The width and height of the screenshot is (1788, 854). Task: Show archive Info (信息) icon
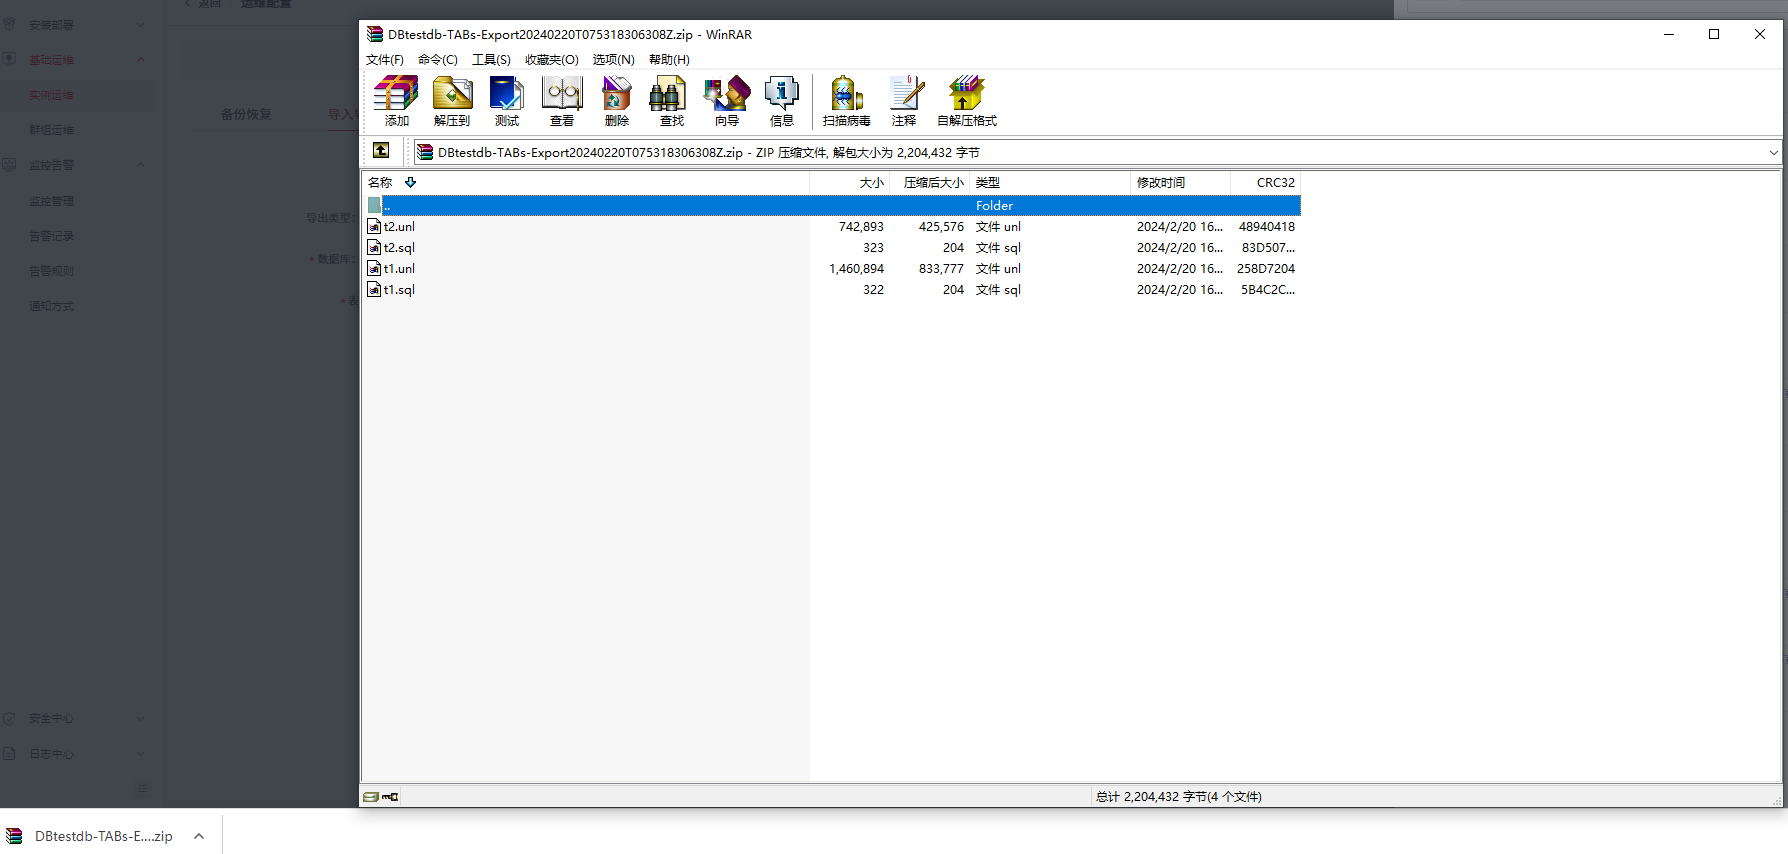click(x=781, y=101)
